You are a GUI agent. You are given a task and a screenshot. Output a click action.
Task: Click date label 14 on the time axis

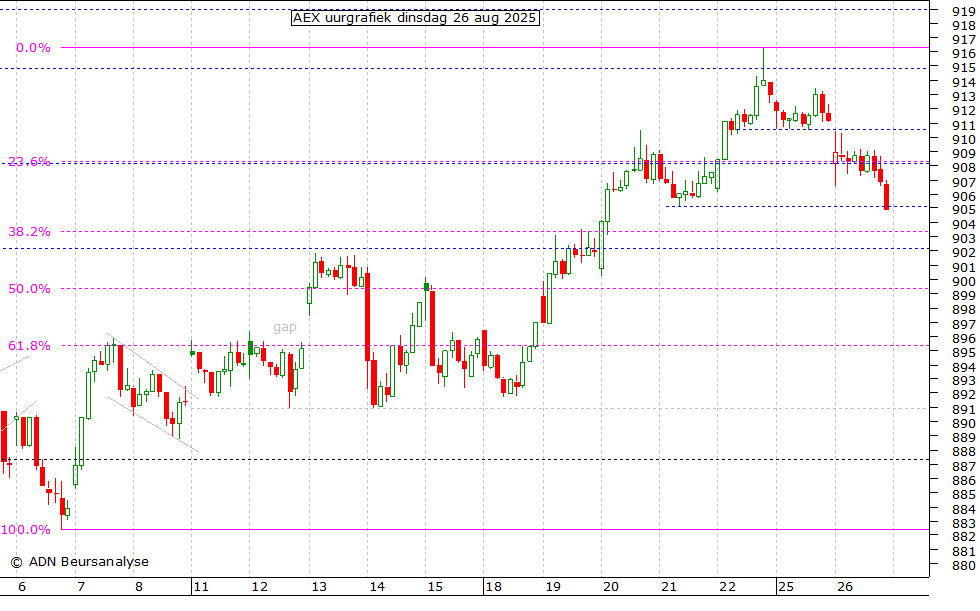click(377, 587)
